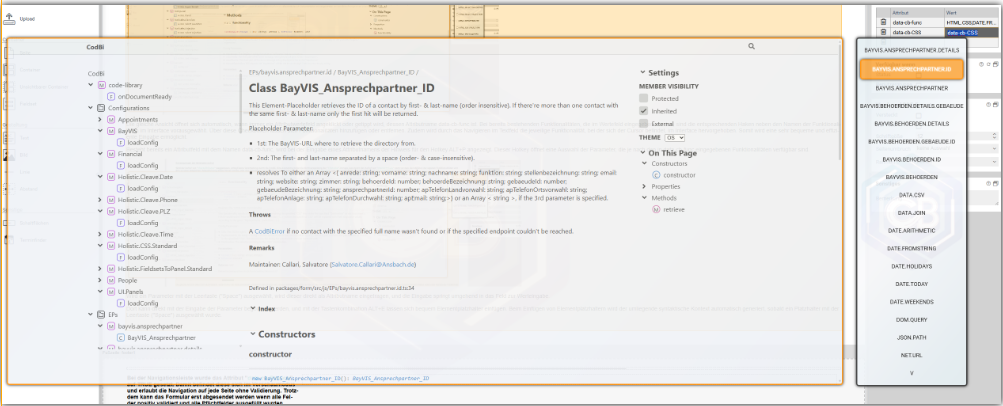Click the Configurations folder icon
Screen dimensions: 1003x406
[x=100, y=107]
